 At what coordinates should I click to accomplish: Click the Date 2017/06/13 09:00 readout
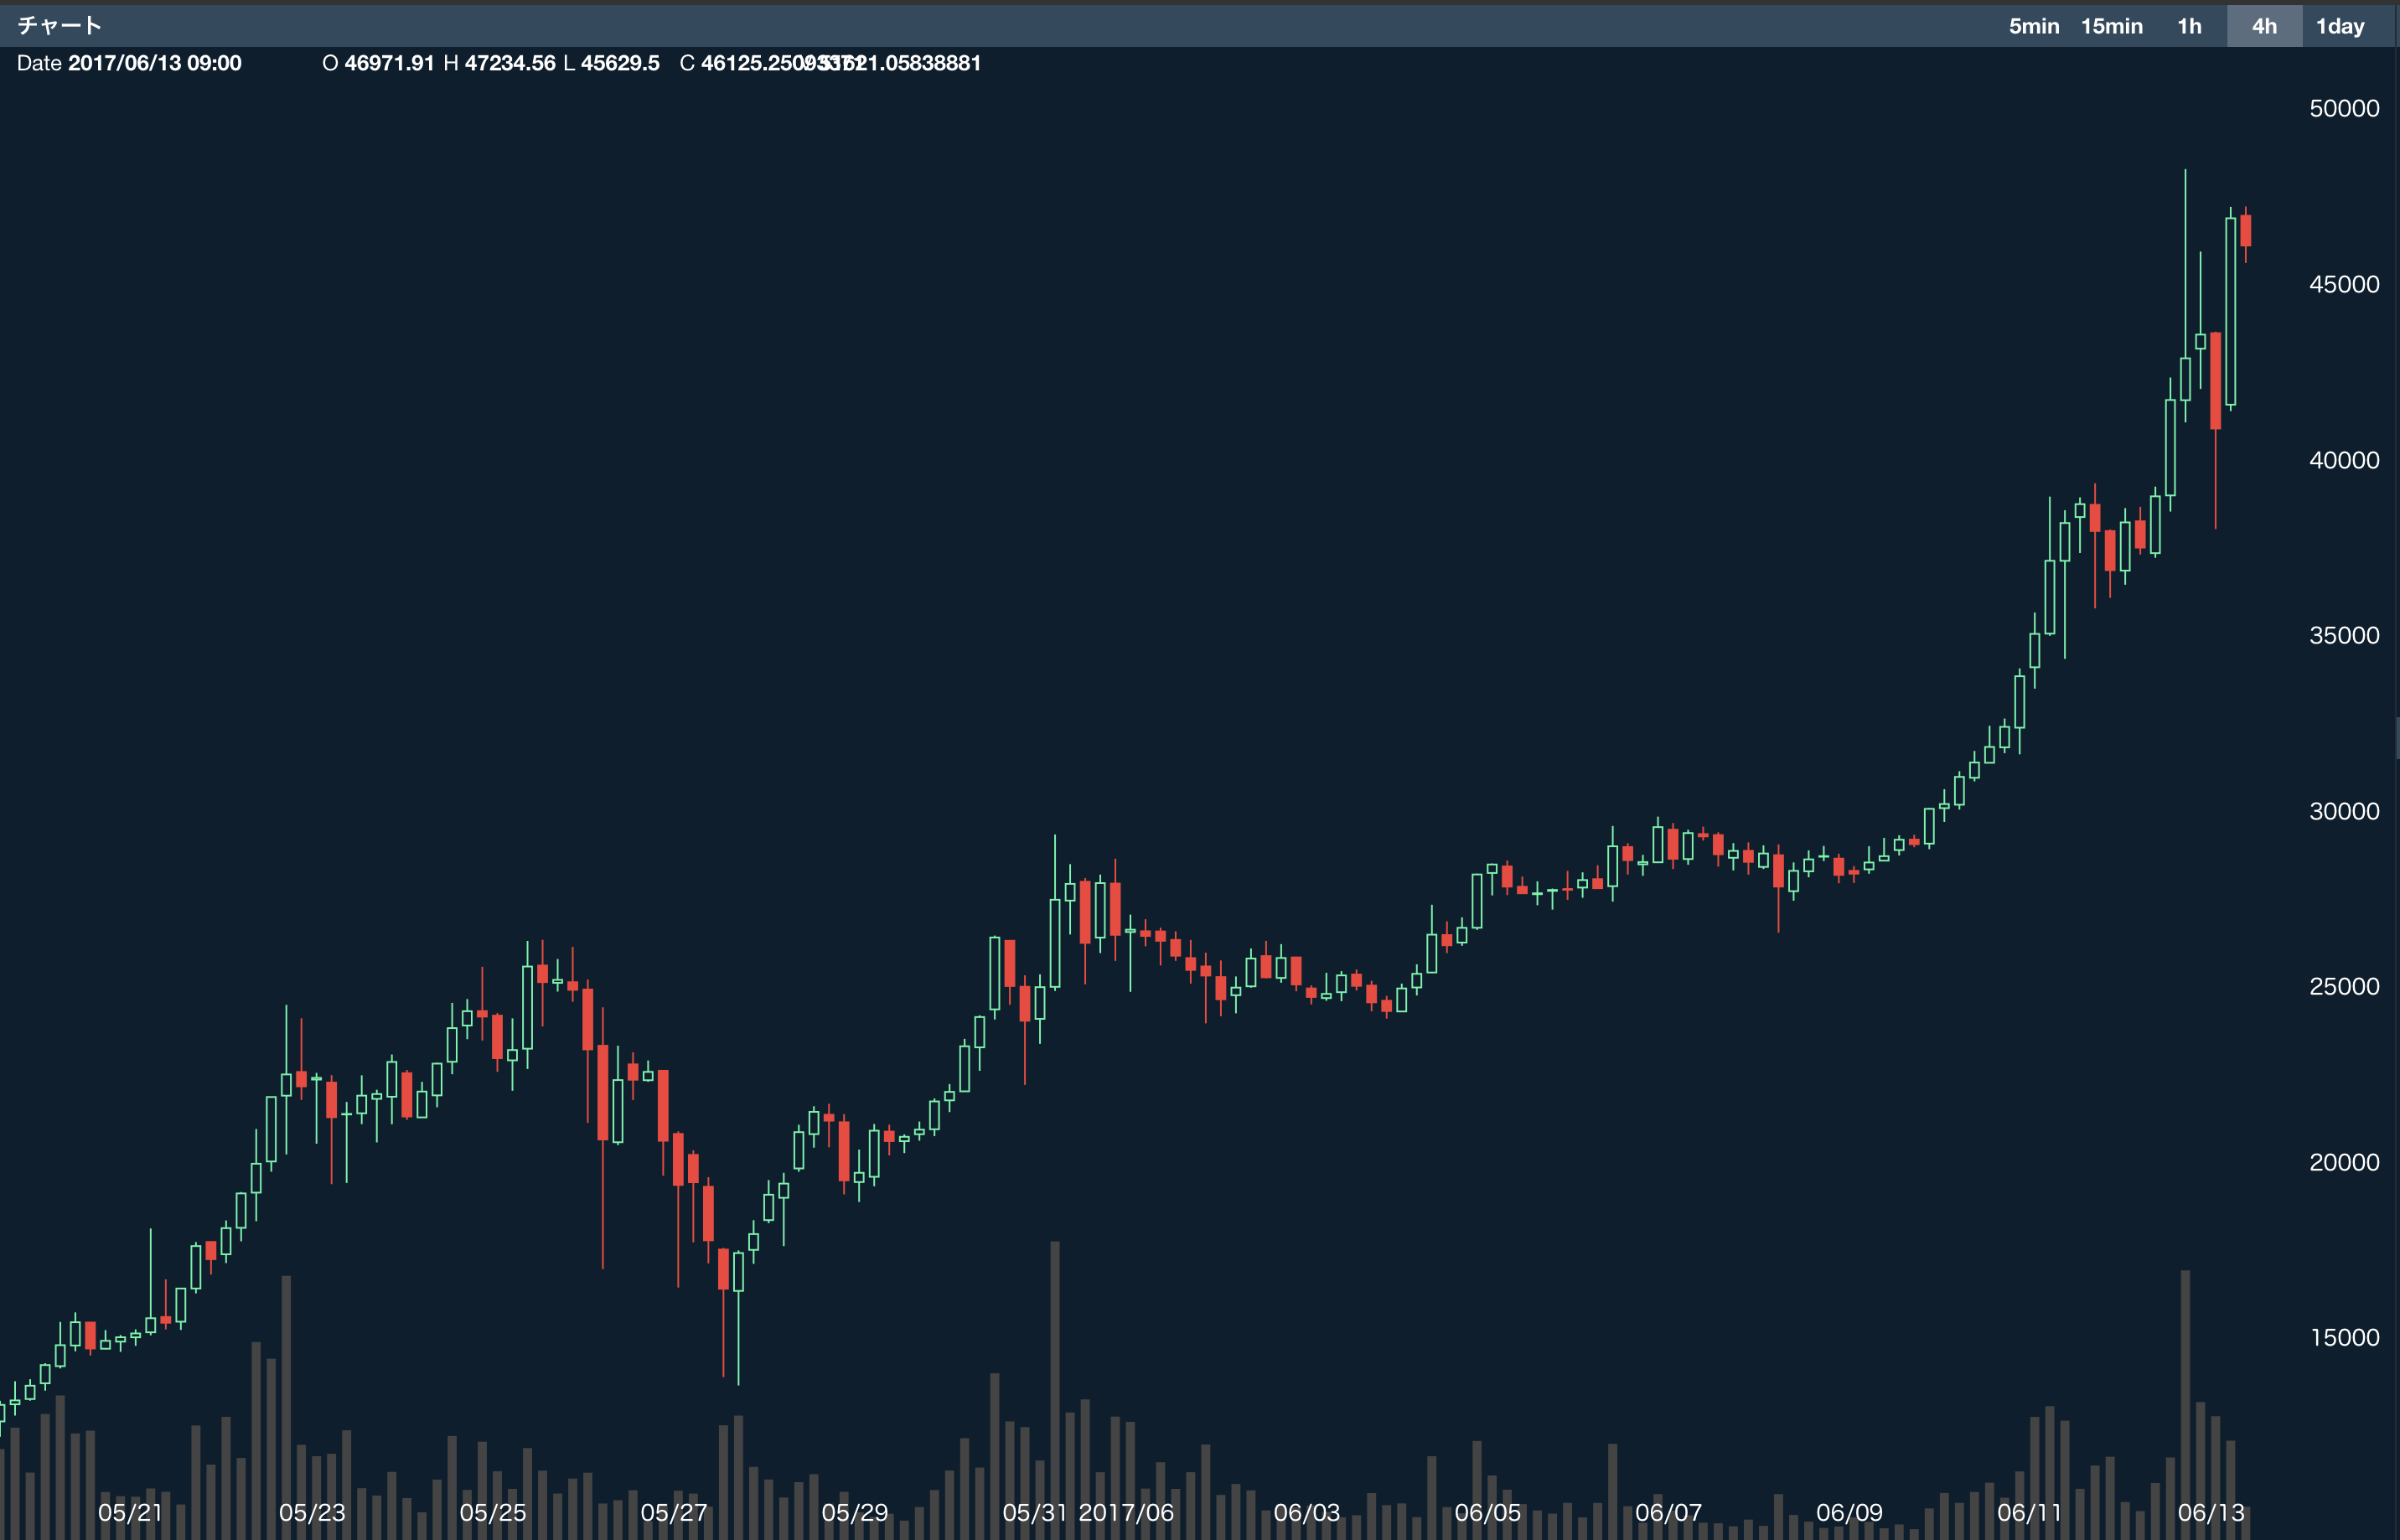129,63
